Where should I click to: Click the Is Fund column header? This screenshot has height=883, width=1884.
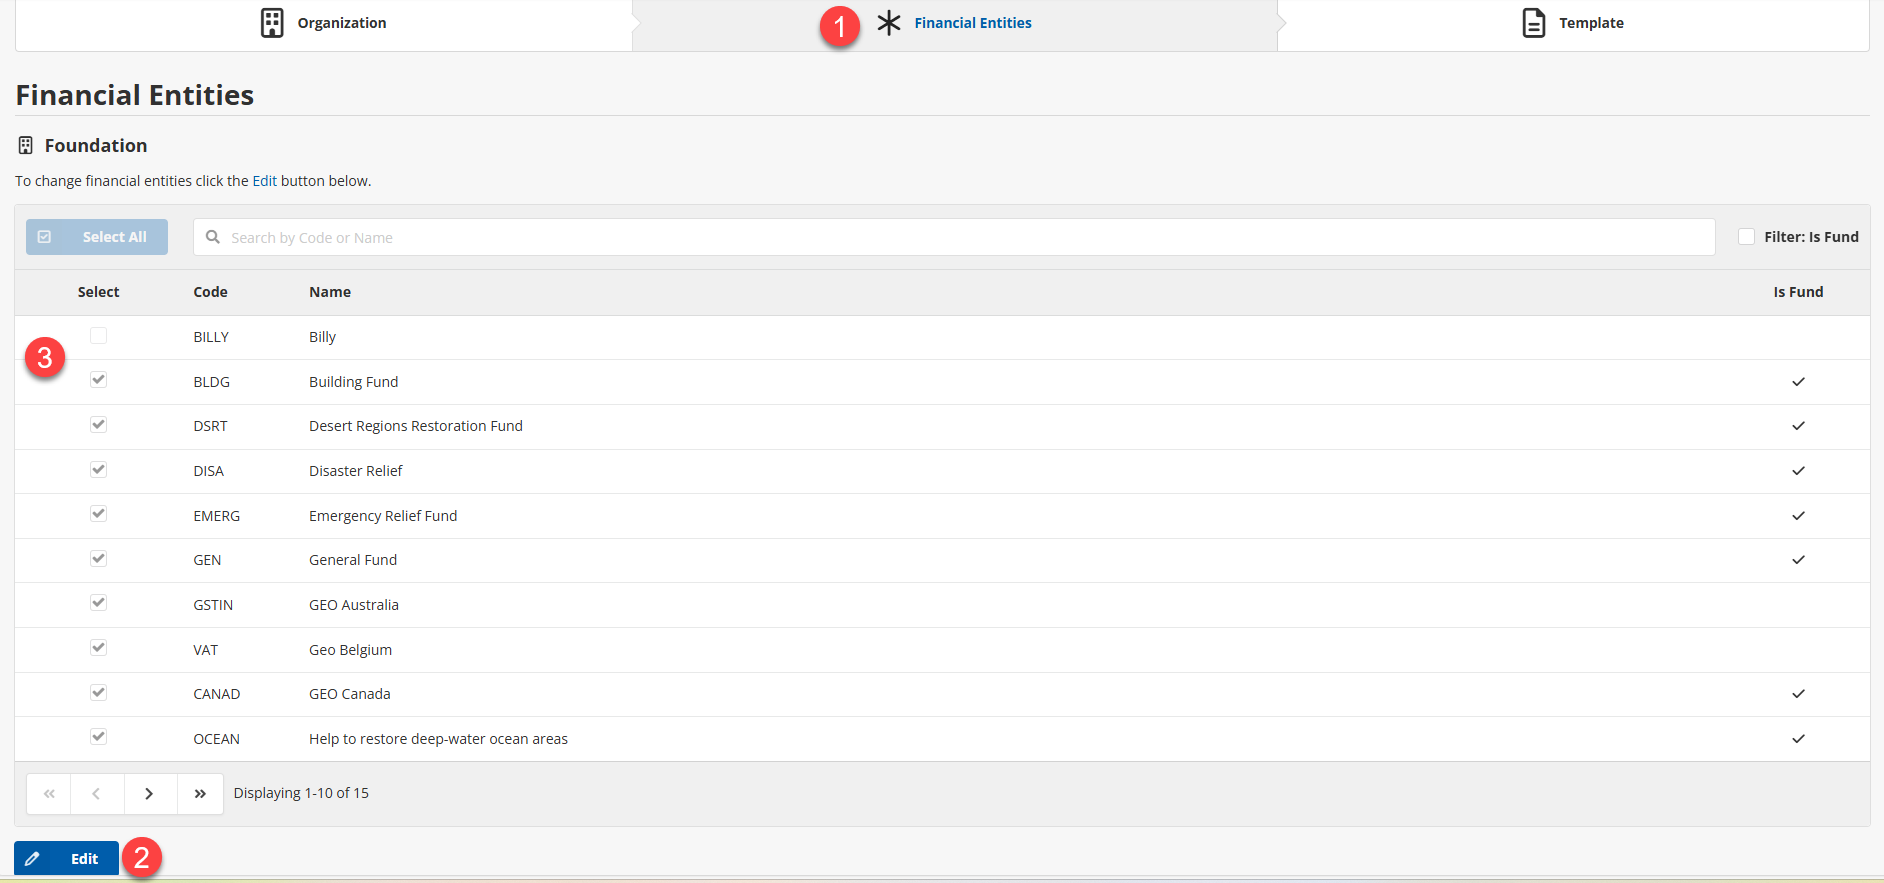tap(1797, 292)
